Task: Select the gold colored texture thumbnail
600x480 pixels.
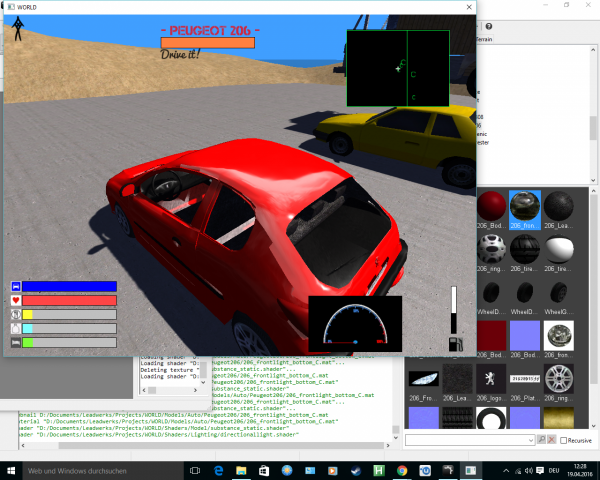Action: coord(558,418)
